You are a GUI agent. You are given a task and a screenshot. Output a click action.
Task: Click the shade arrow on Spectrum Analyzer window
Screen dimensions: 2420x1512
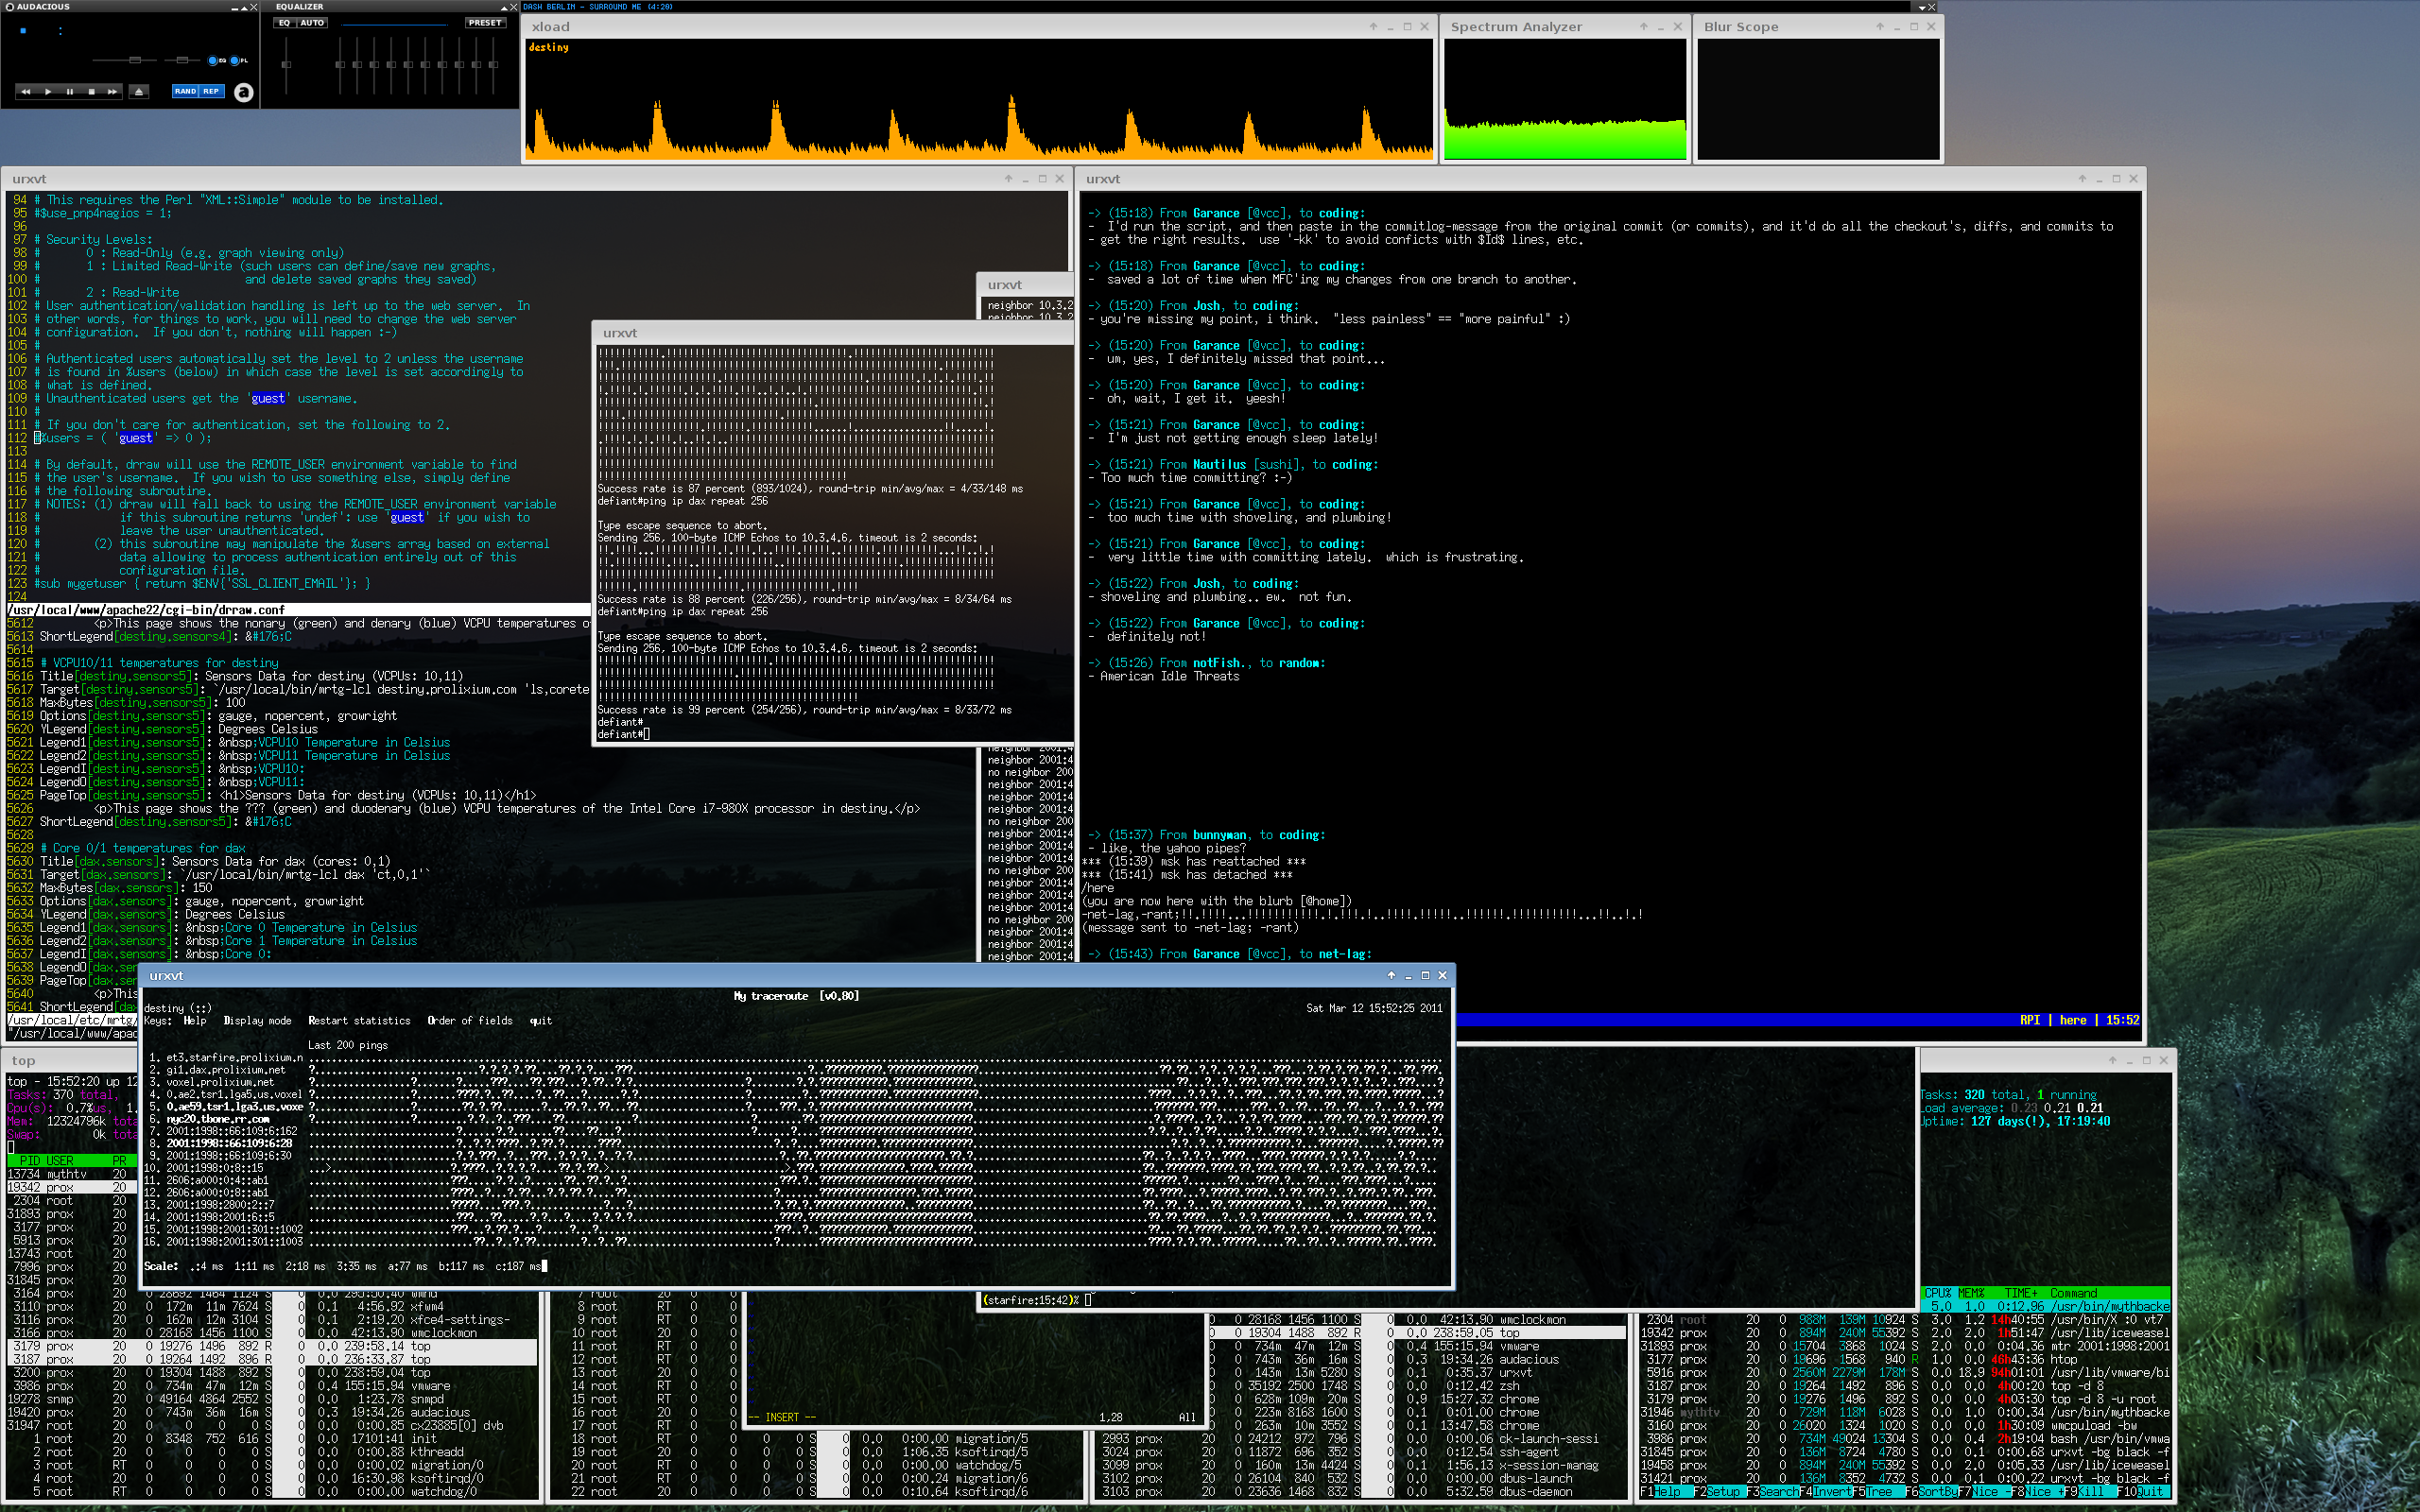click(x=1643, y=27)
